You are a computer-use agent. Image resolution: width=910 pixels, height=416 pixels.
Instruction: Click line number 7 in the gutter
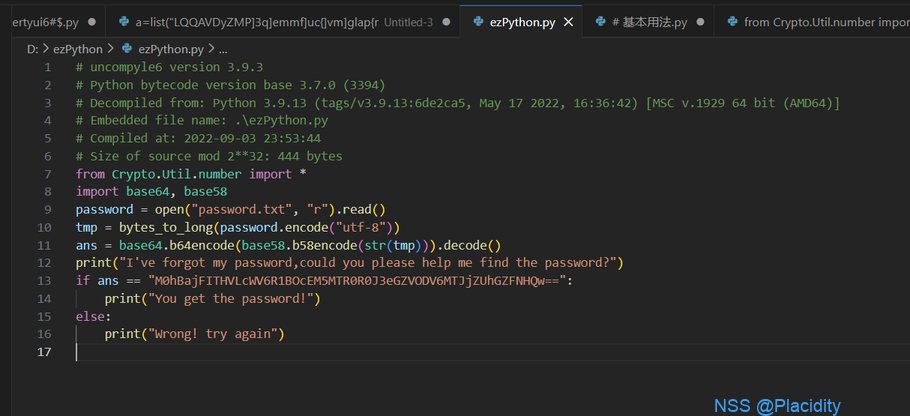click(x=48, y=174)
